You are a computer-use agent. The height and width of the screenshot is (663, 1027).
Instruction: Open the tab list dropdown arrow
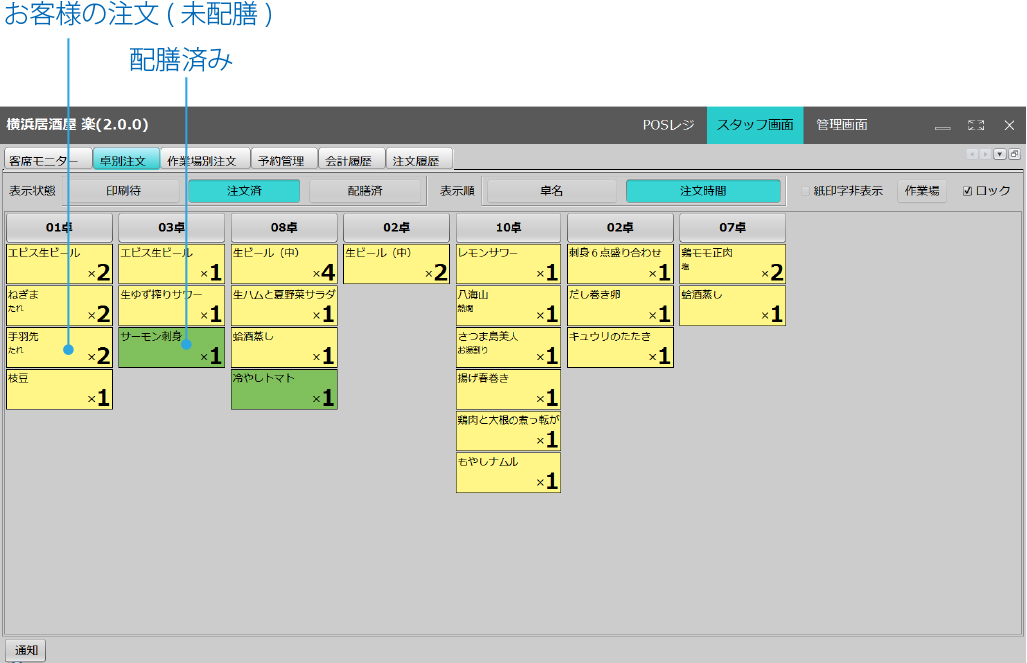1000,154
